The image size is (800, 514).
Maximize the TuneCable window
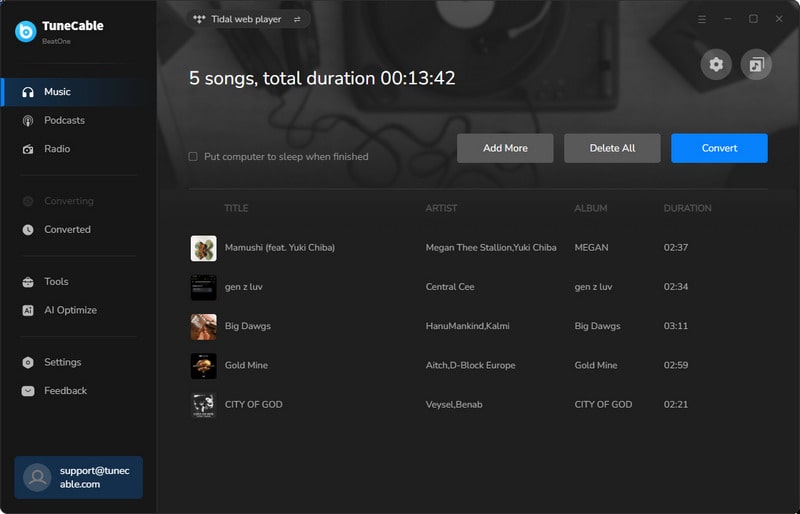point(753,19)
